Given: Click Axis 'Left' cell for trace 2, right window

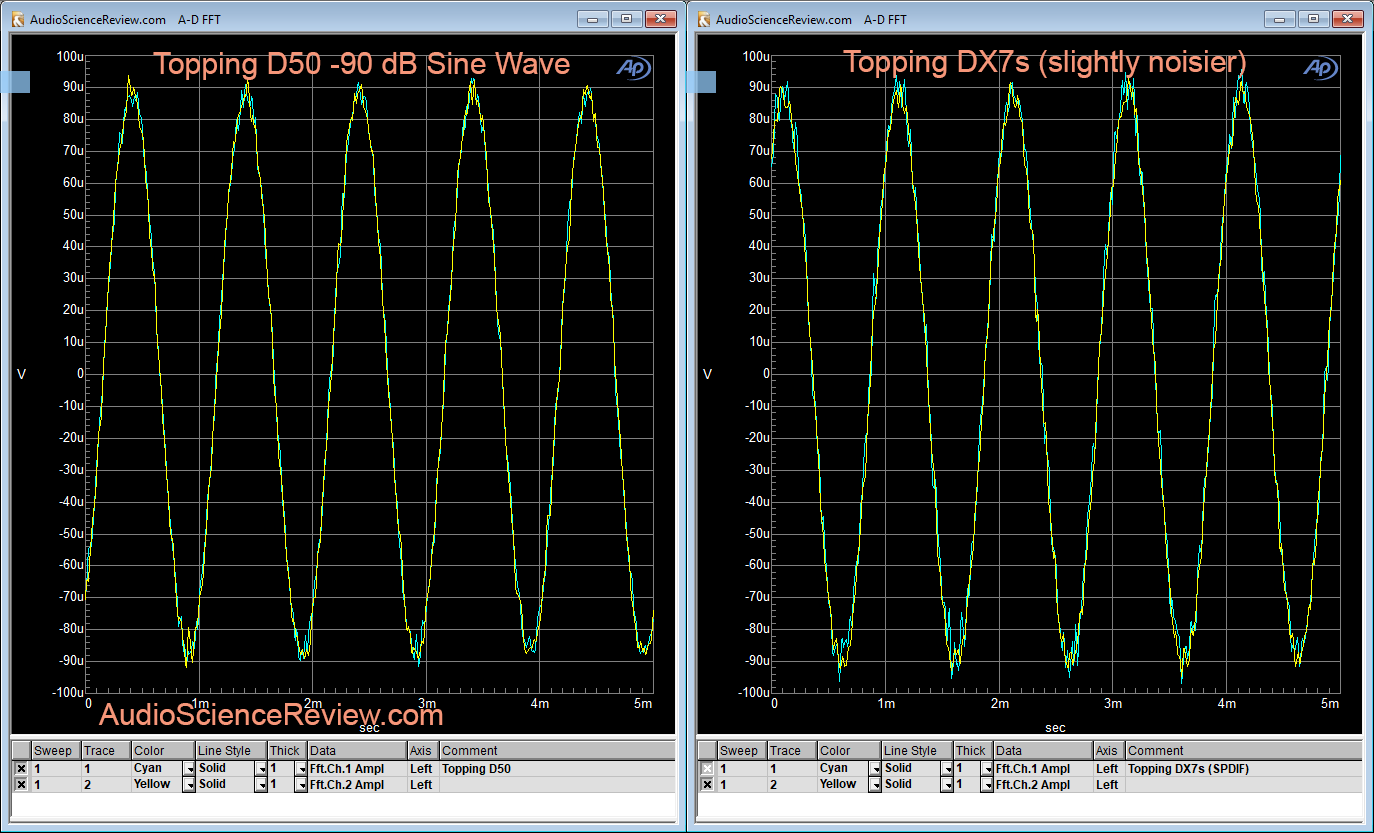Looking at the screenshot, I should pos(1109,785).
